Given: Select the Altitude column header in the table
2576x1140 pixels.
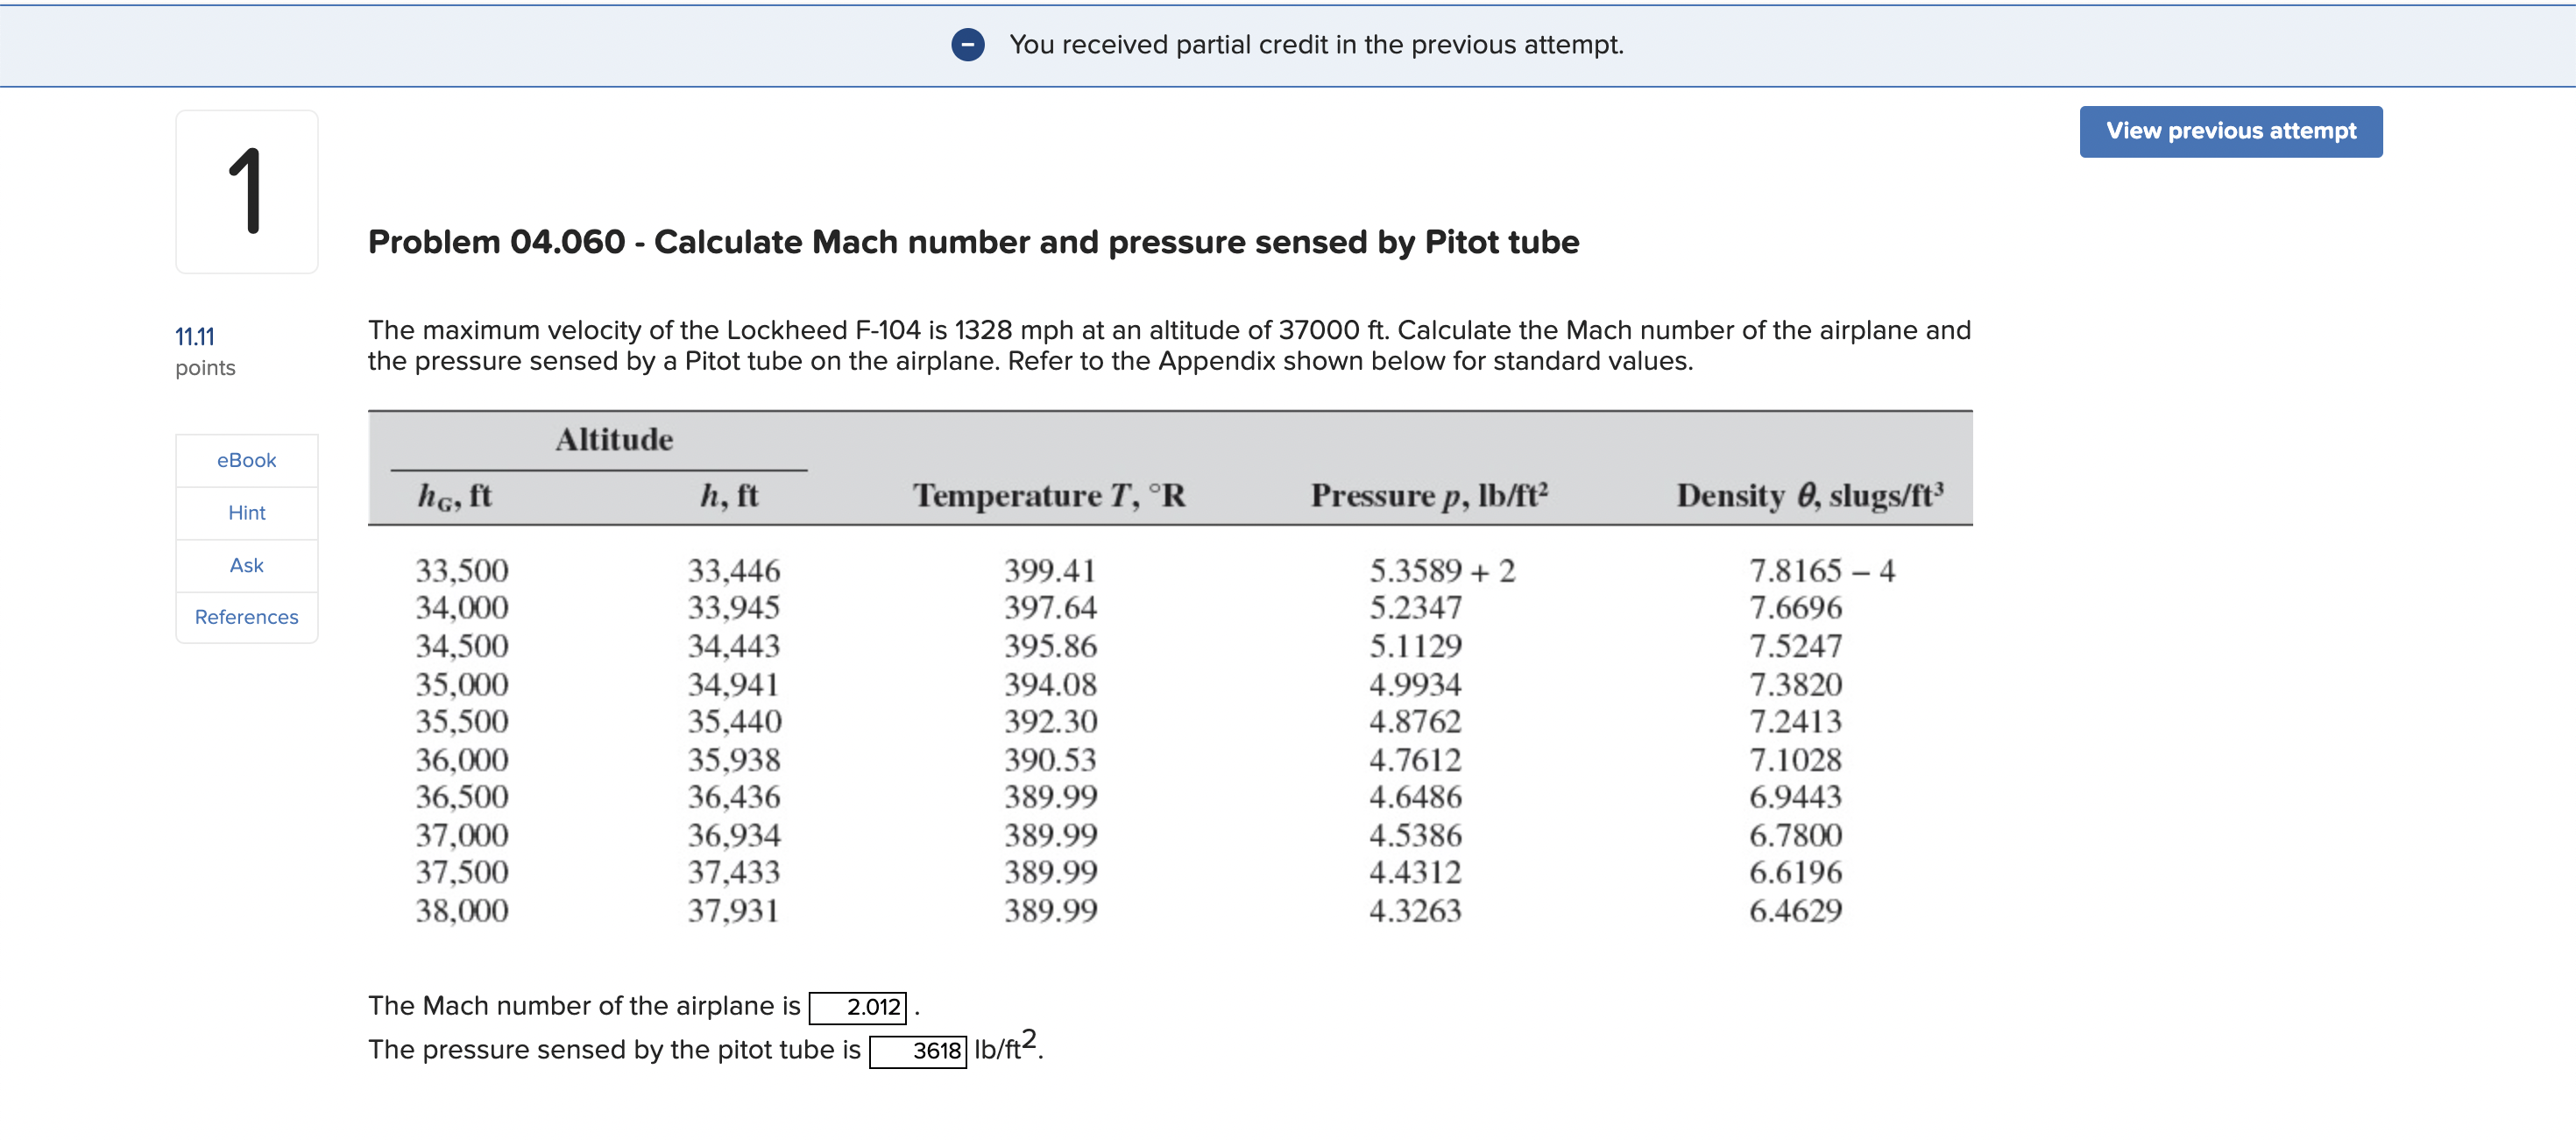Looking at the screenshot, I should (x=615, y=438).
